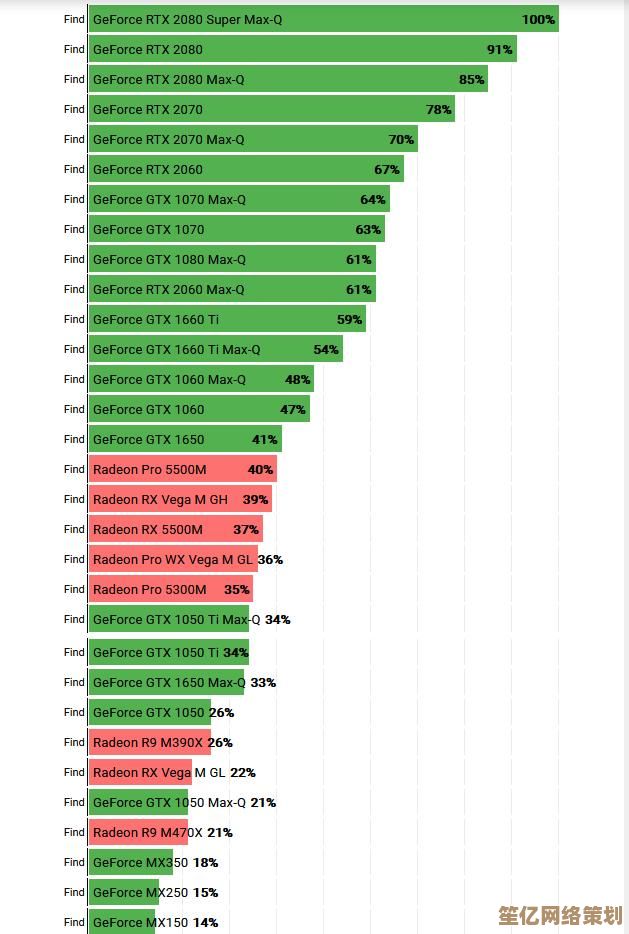Click Find next to Radeon Pro 5500M
The height and width of the screenshot is (934, 629).
click(74, 469)
